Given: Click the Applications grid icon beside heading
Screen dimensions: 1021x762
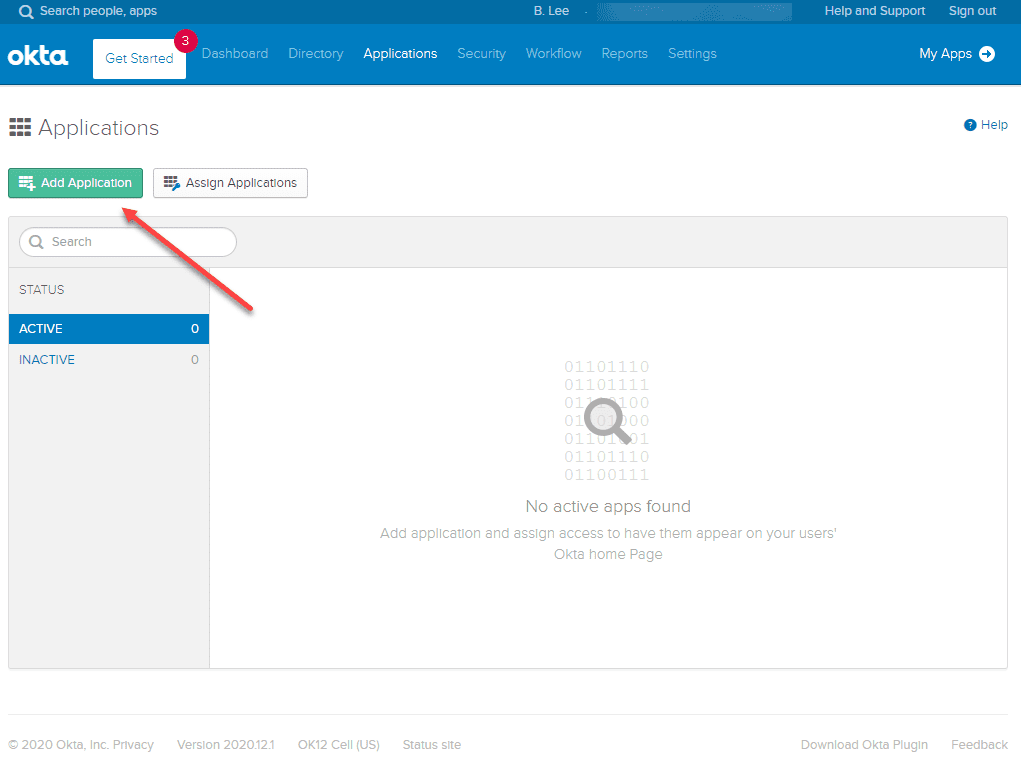Looking at the screenshot, I should (20, 127).
